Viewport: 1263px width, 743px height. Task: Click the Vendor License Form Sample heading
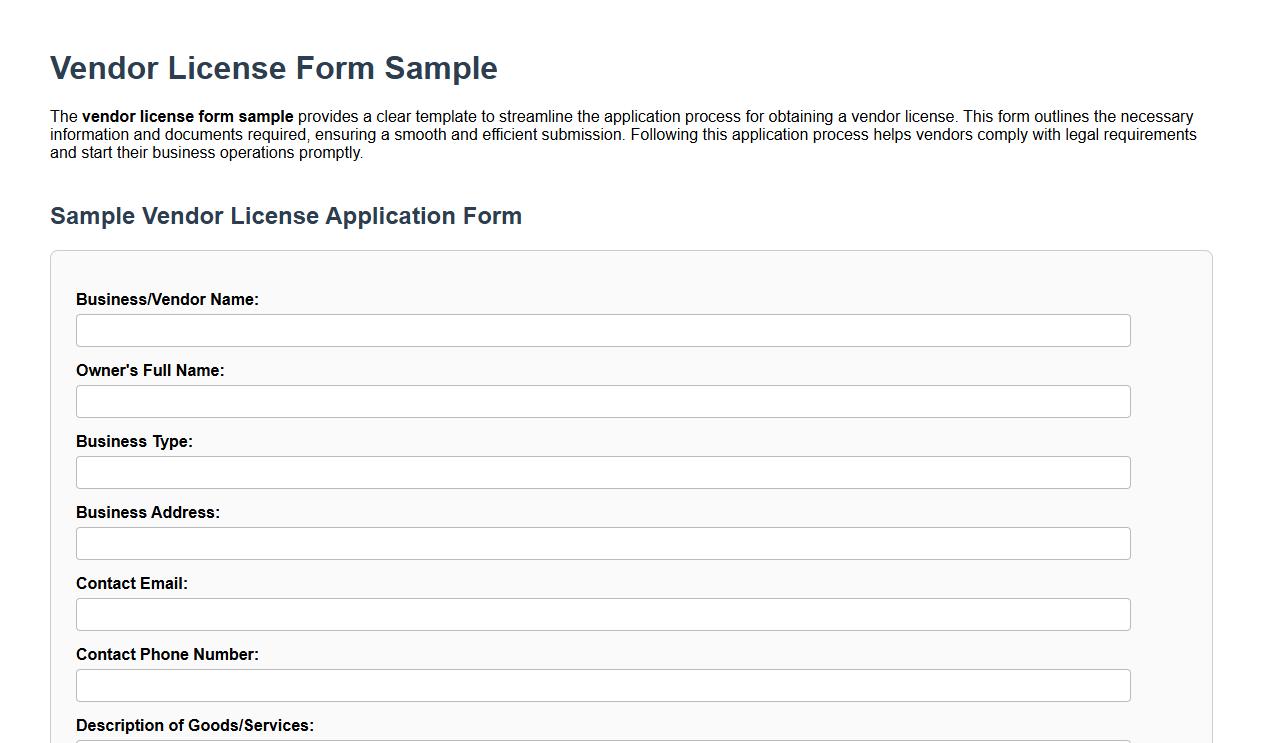pos(273,68)
